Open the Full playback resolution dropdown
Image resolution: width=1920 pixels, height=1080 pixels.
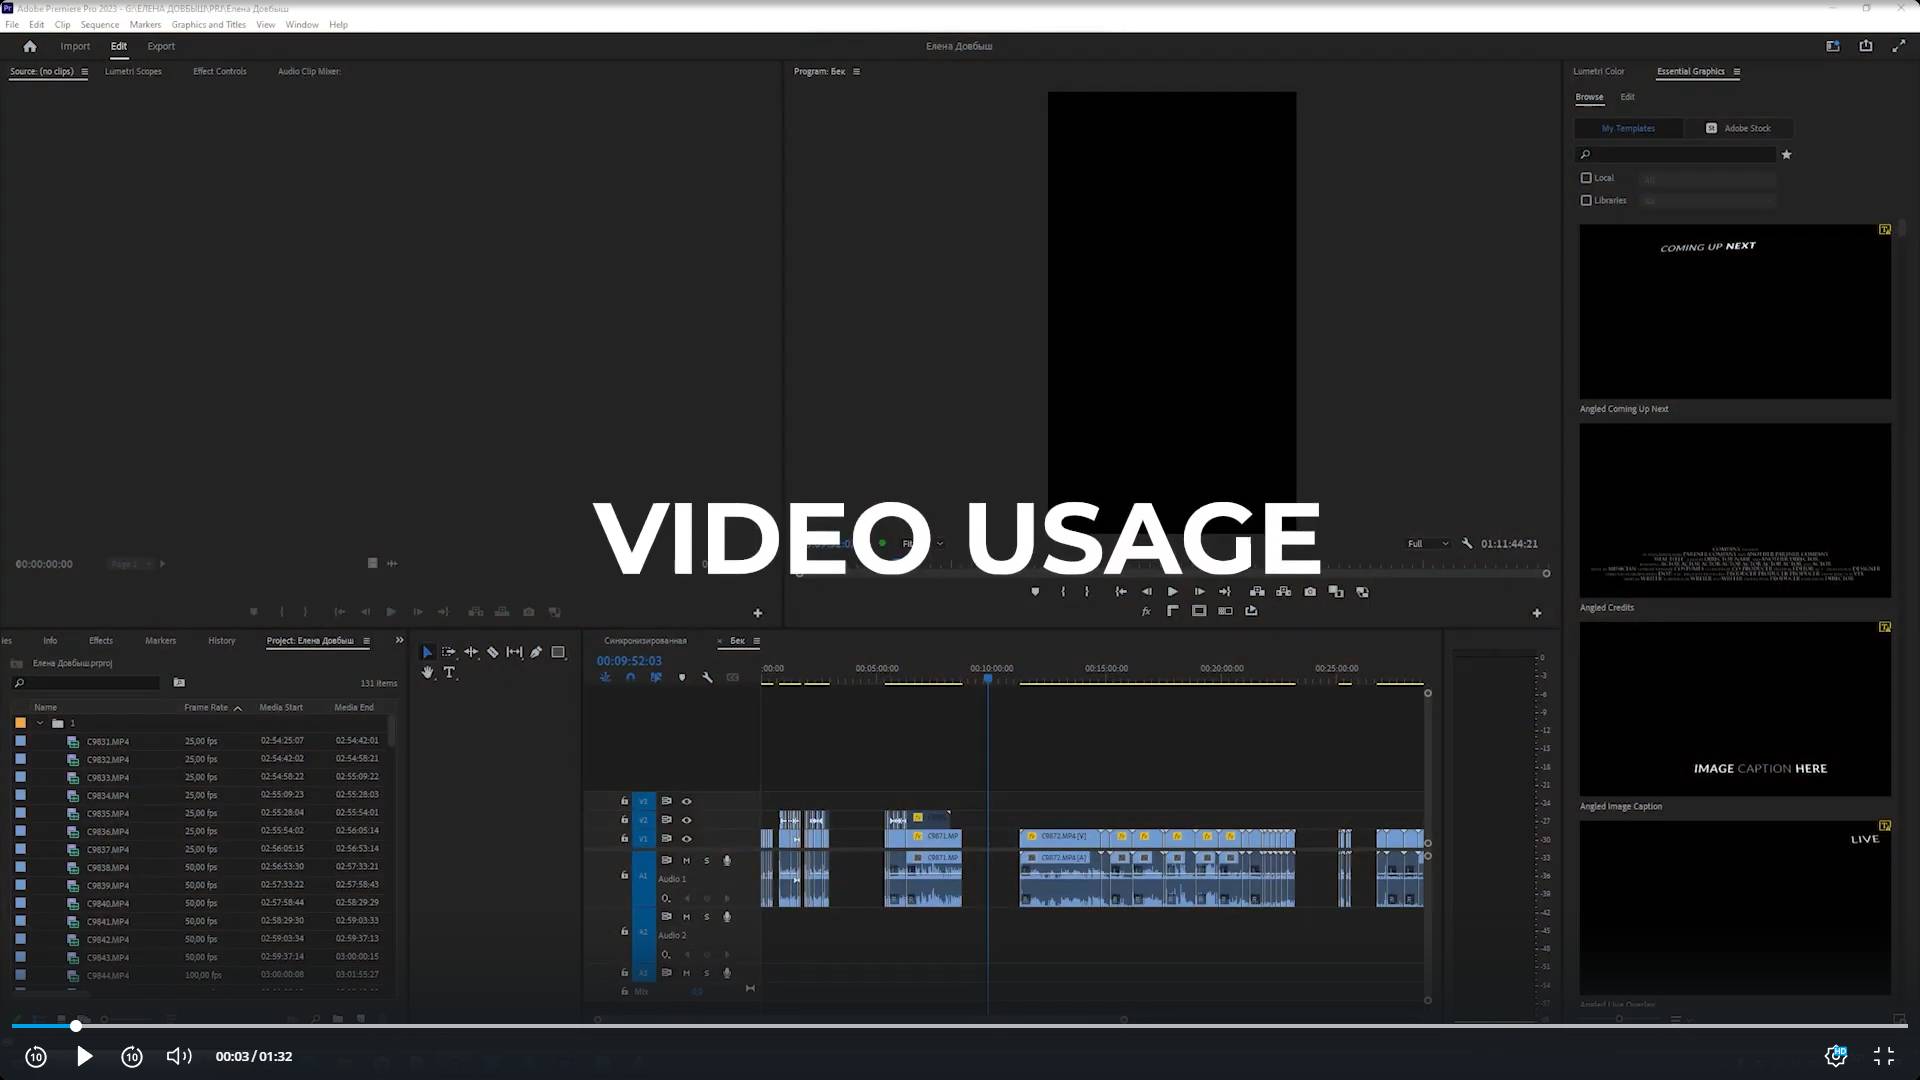(1428, 544)
